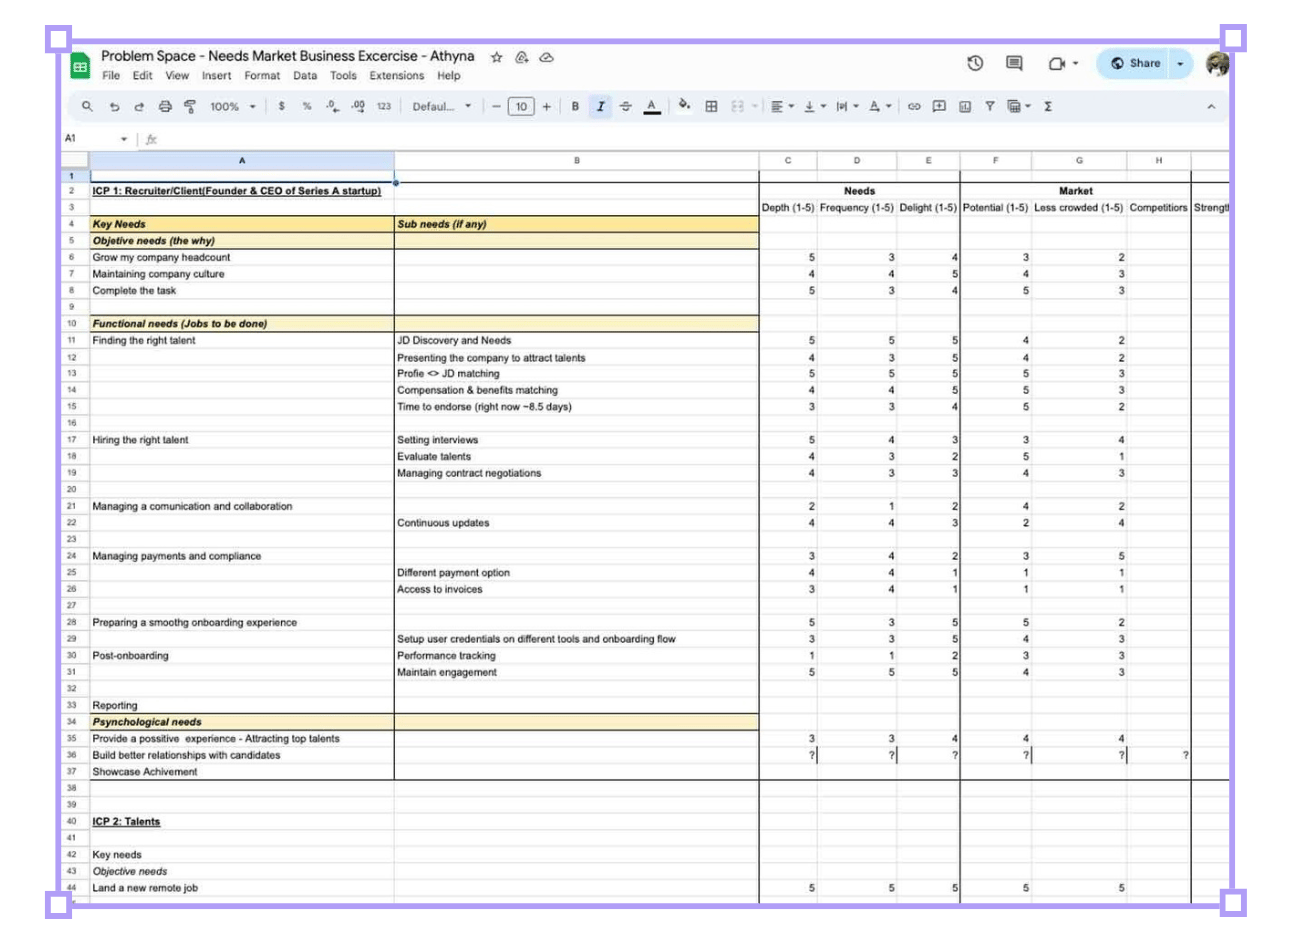This screenshot has height=948, width=1292.
Task: Open the File menu
Action: pos(111,76)
